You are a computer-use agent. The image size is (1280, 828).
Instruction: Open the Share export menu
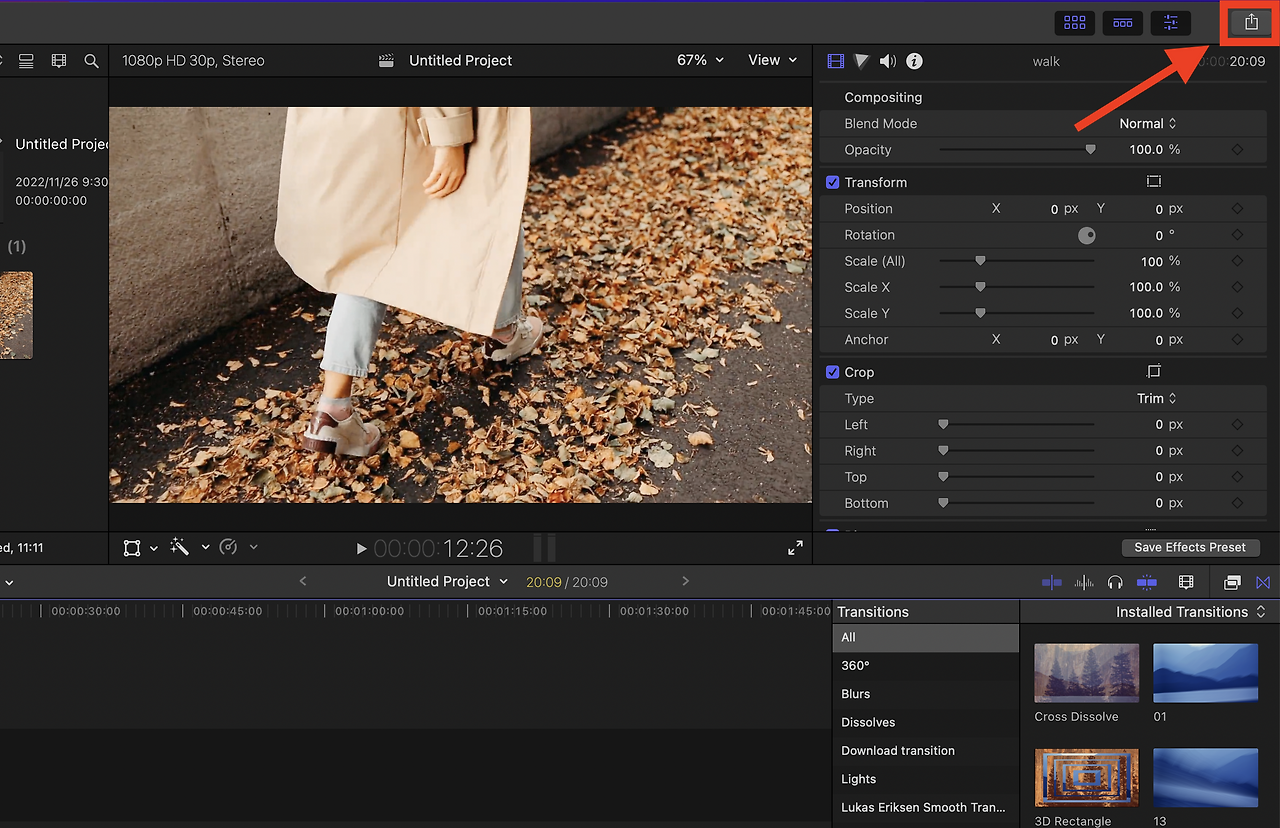point(1249,22)
